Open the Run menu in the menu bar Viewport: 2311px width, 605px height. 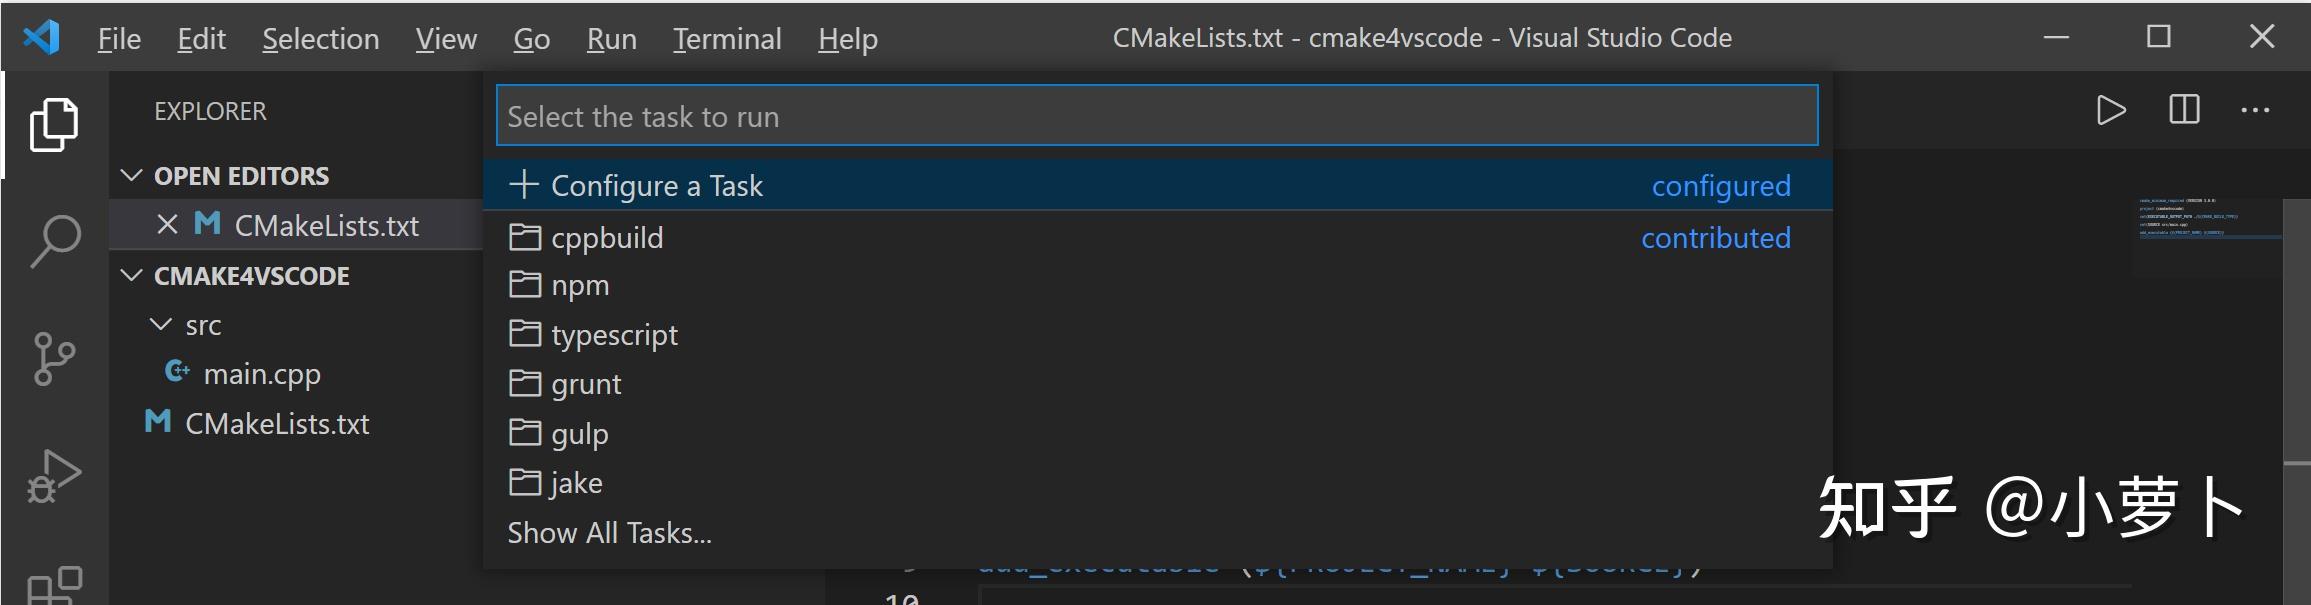pyautogui.click(x=611, y=38)
